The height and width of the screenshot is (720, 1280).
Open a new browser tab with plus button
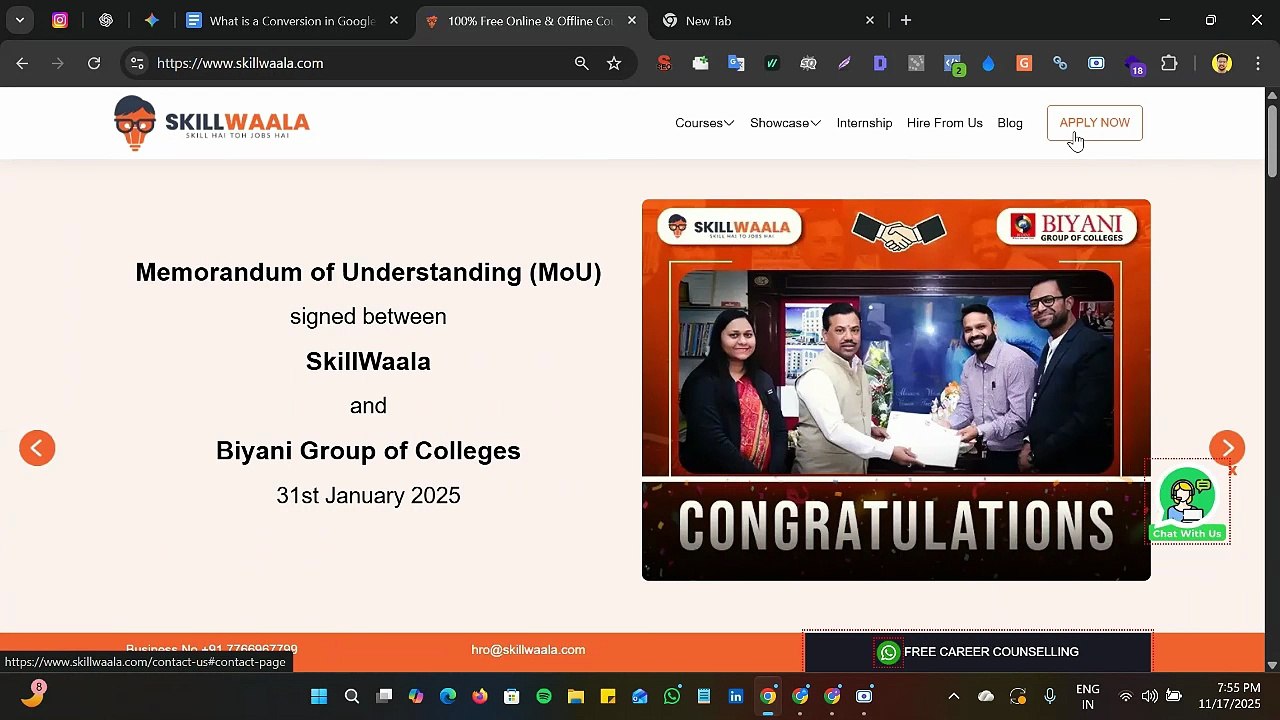pos(906,20)
